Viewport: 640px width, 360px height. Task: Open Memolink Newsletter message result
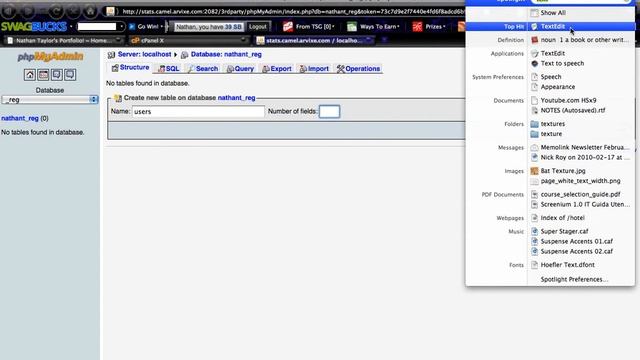(584, 147)
